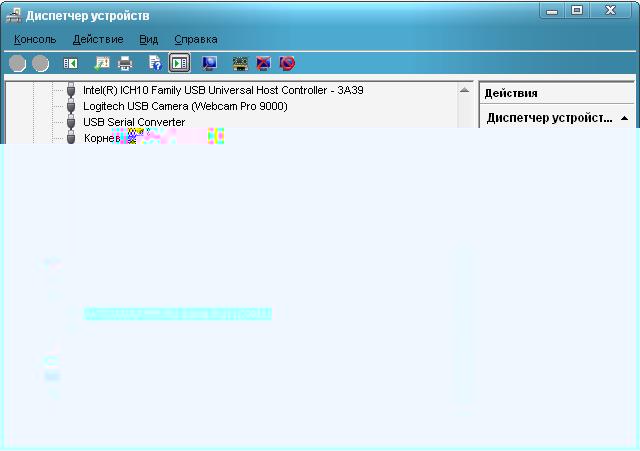Select the USB Serial Converter device

tap(133, 122)
